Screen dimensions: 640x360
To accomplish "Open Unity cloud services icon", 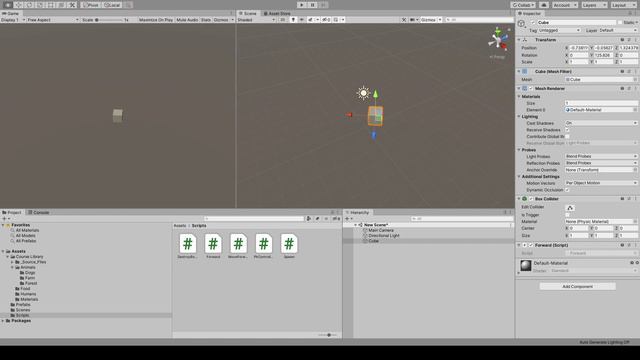I will [x=544, y=5].
